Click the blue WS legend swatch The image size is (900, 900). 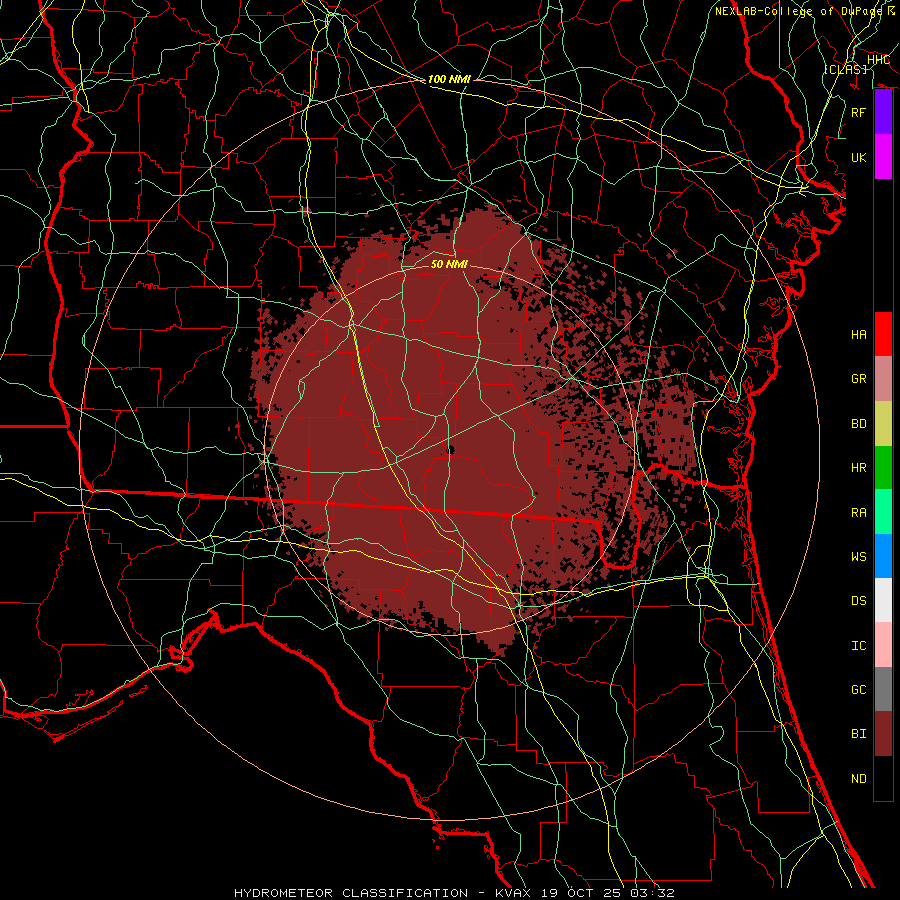883,556
